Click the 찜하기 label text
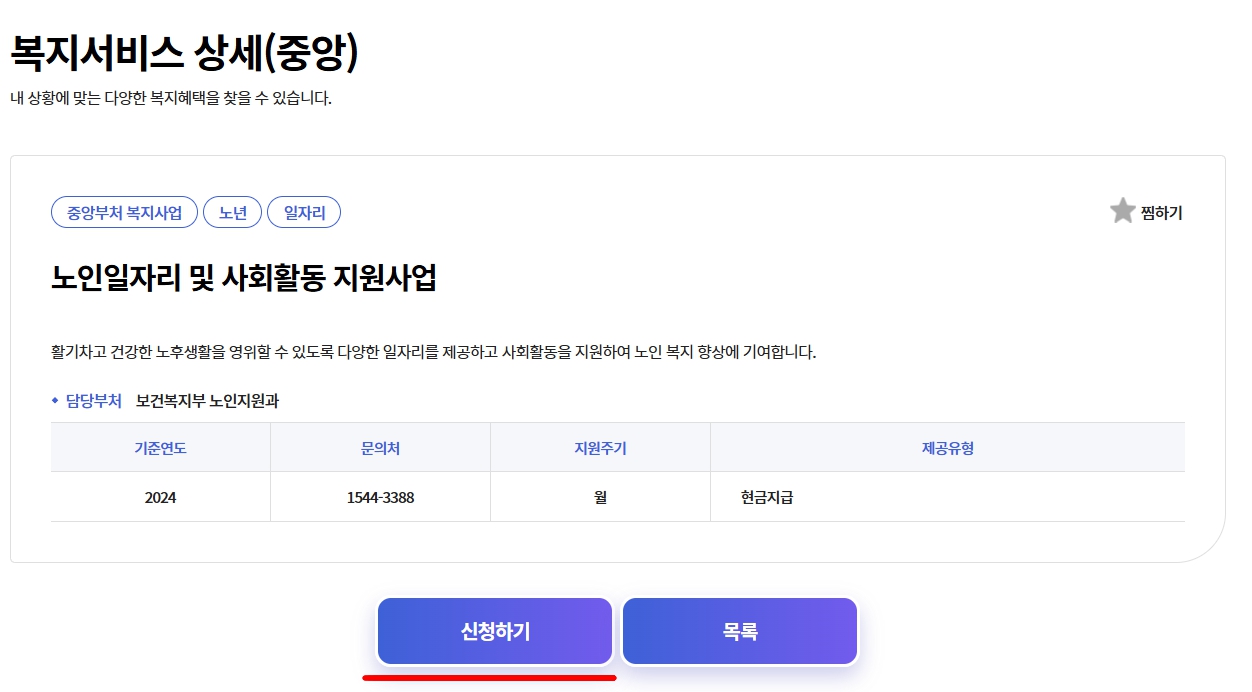This screenshot has width=1252, height=692. tap(1160, 211)
